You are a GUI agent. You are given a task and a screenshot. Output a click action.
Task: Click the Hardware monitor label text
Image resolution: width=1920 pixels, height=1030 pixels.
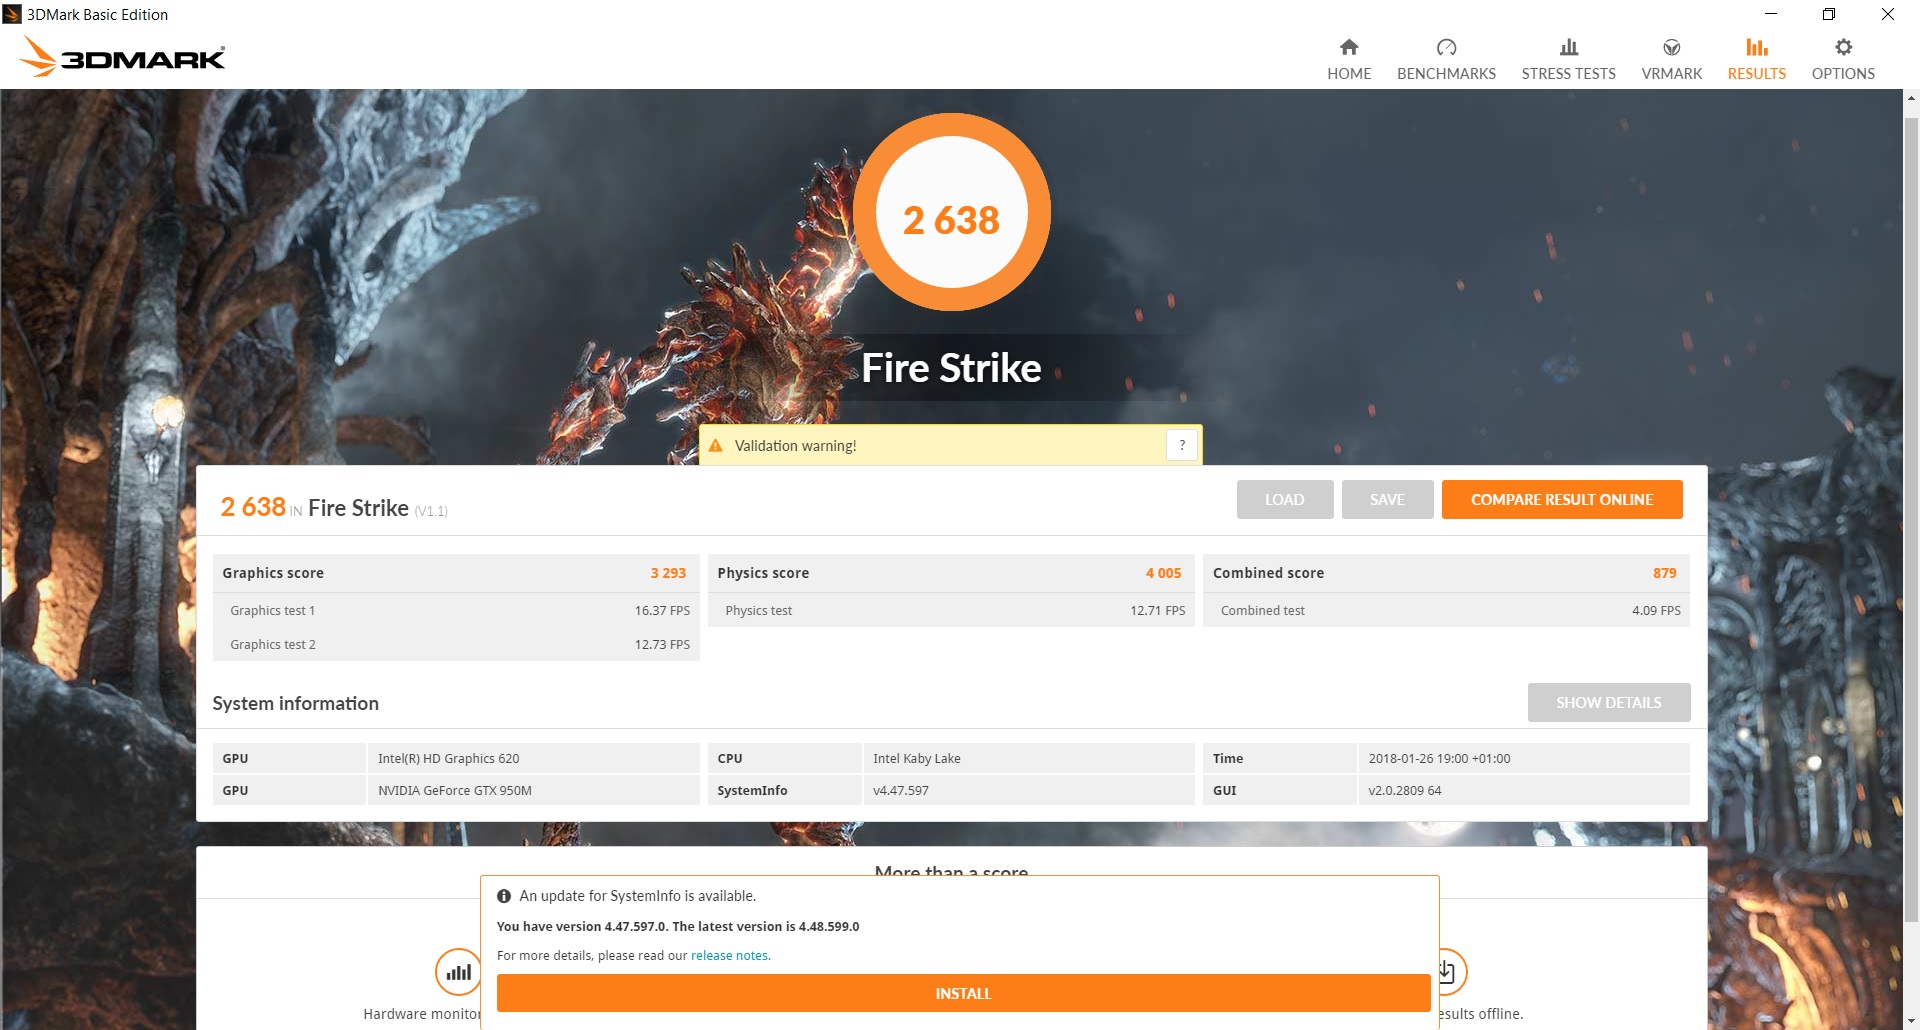422,1014
